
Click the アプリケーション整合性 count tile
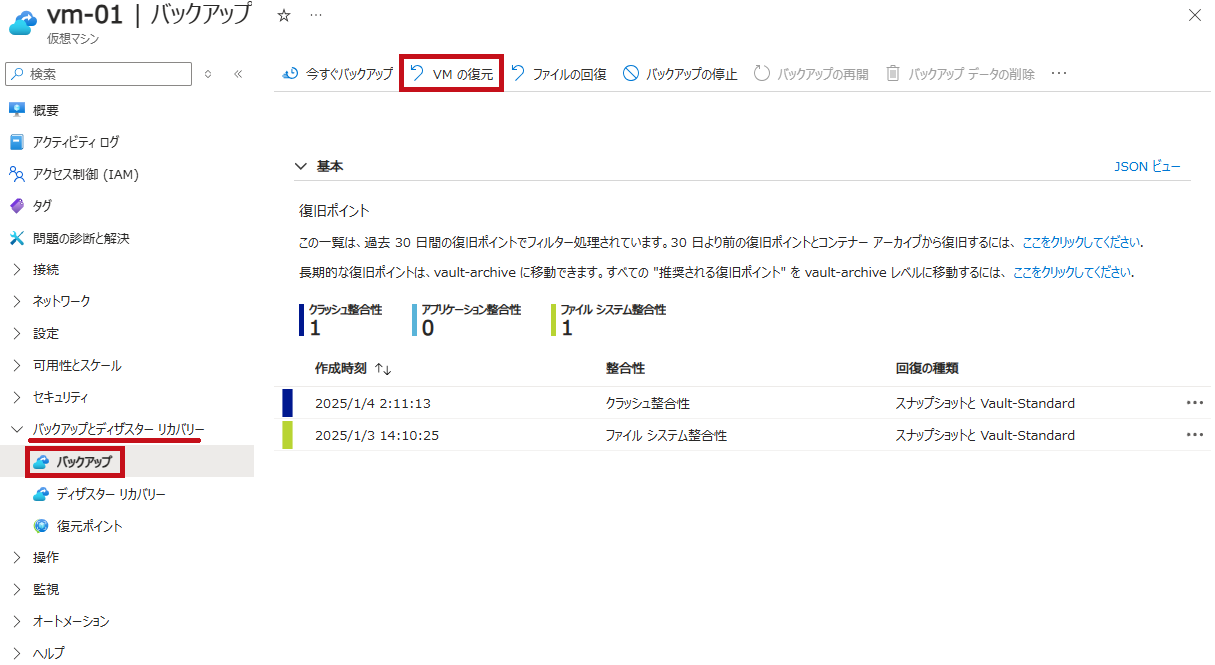pos(467,319)
